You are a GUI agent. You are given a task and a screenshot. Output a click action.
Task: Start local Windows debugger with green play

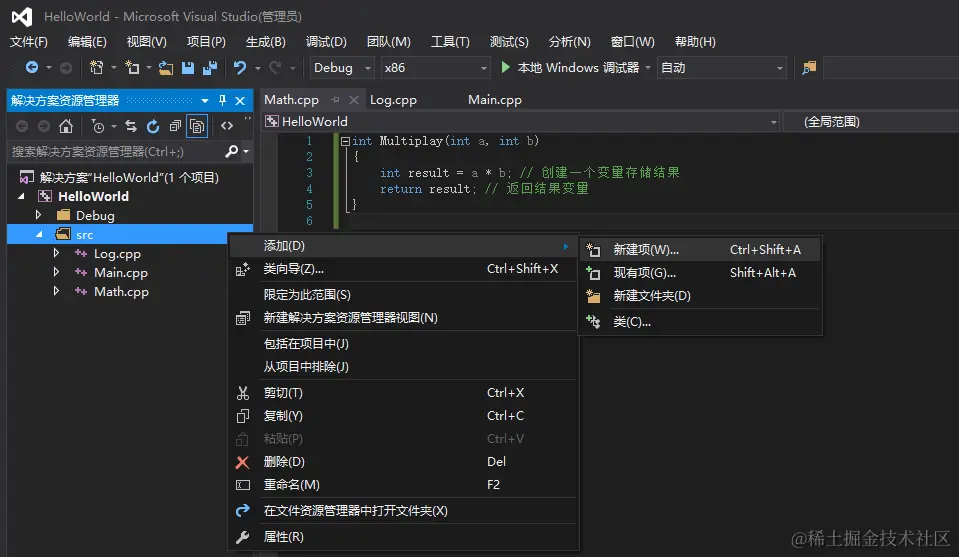[x=505, y=67]
